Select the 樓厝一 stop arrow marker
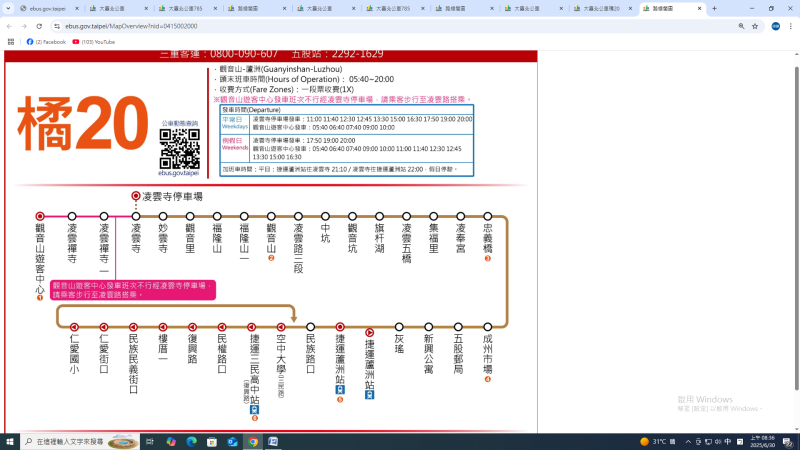The height and width of the screenshot is (450, 800). coord(163,327)
